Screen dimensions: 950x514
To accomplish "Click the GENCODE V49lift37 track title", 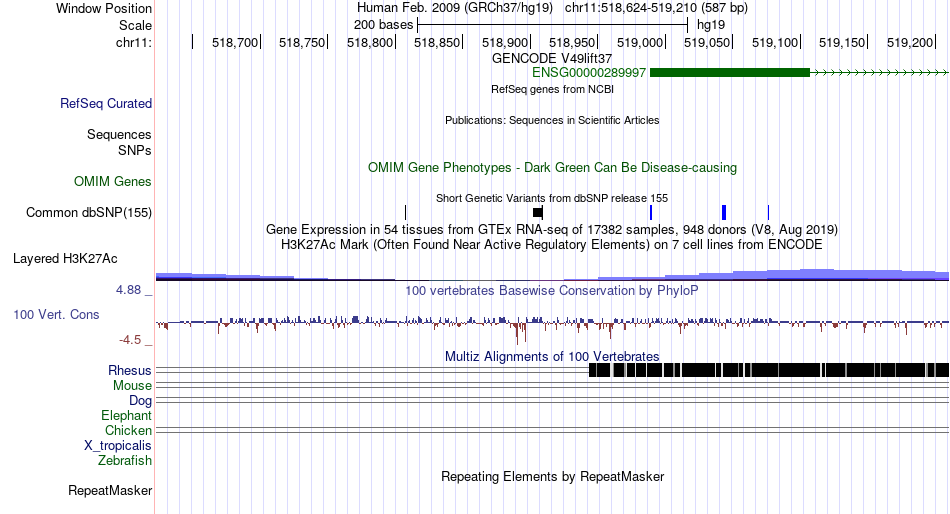I will 552,59.
